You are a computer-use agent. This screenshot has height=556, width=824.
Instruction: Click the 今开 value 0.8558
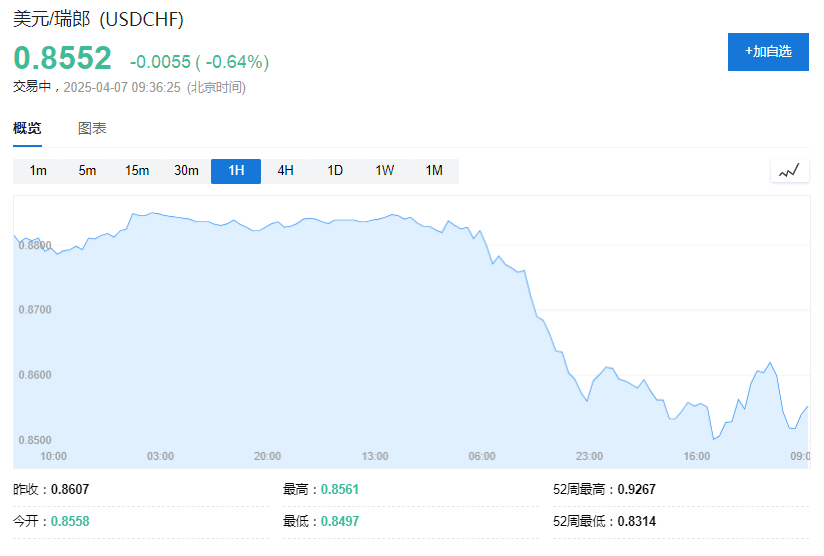[69, 521]
